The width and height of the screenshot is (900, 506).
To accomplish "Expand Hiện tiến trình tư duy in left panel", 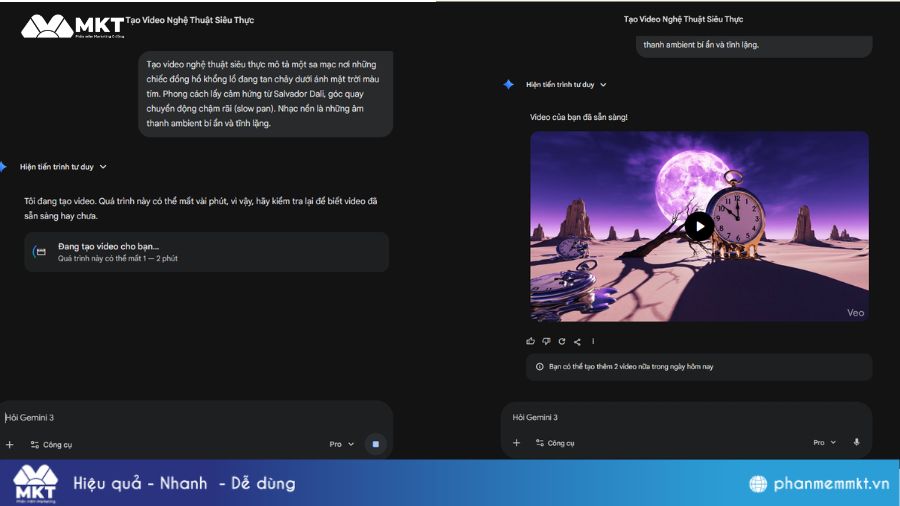I will point(63,167).
